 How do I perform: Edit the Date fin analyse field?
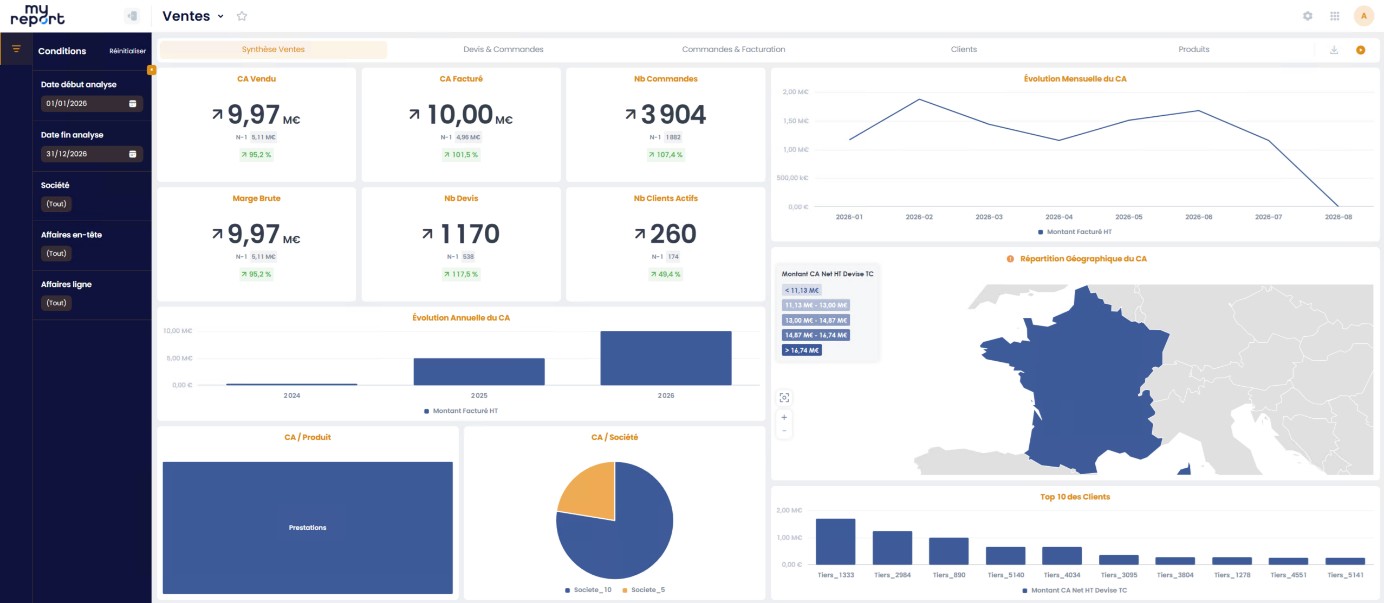coord(92,154)
